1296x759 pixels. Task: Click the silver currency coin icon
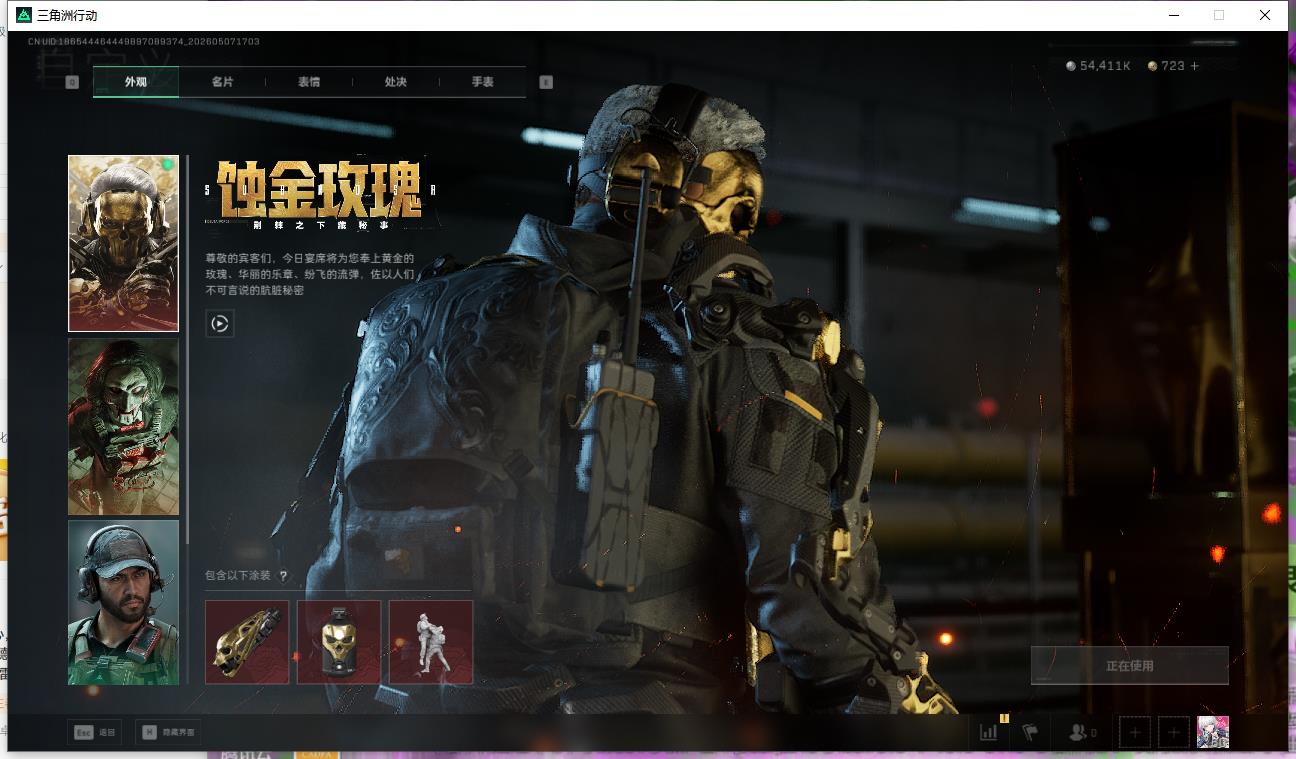(1071, 66)
